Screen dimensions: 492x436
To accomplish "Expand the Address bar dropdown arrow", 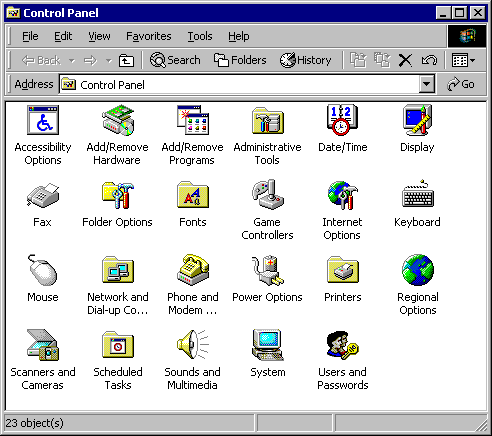I will (x=427, y=84).
